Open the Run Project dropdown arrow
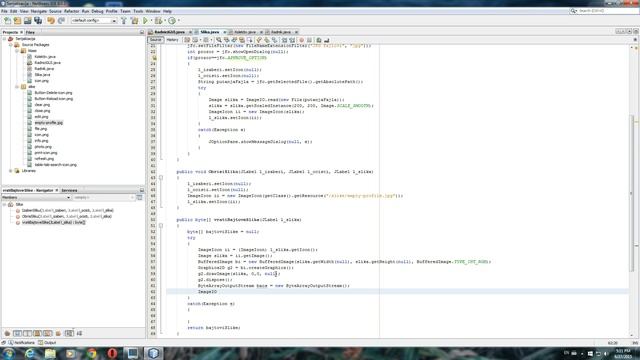The height and width of the screenshot is (360, 640). pyautogui.click(x=151, y=20)
